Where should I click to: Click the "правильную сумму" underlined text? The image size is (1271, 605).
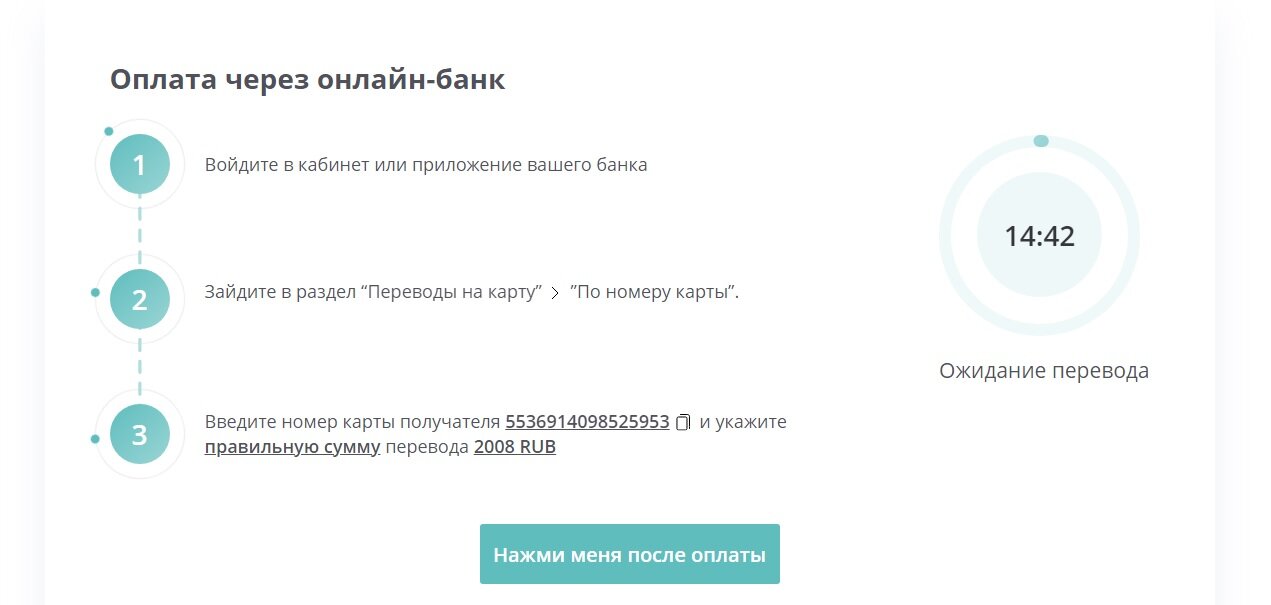tap(292, 447)
